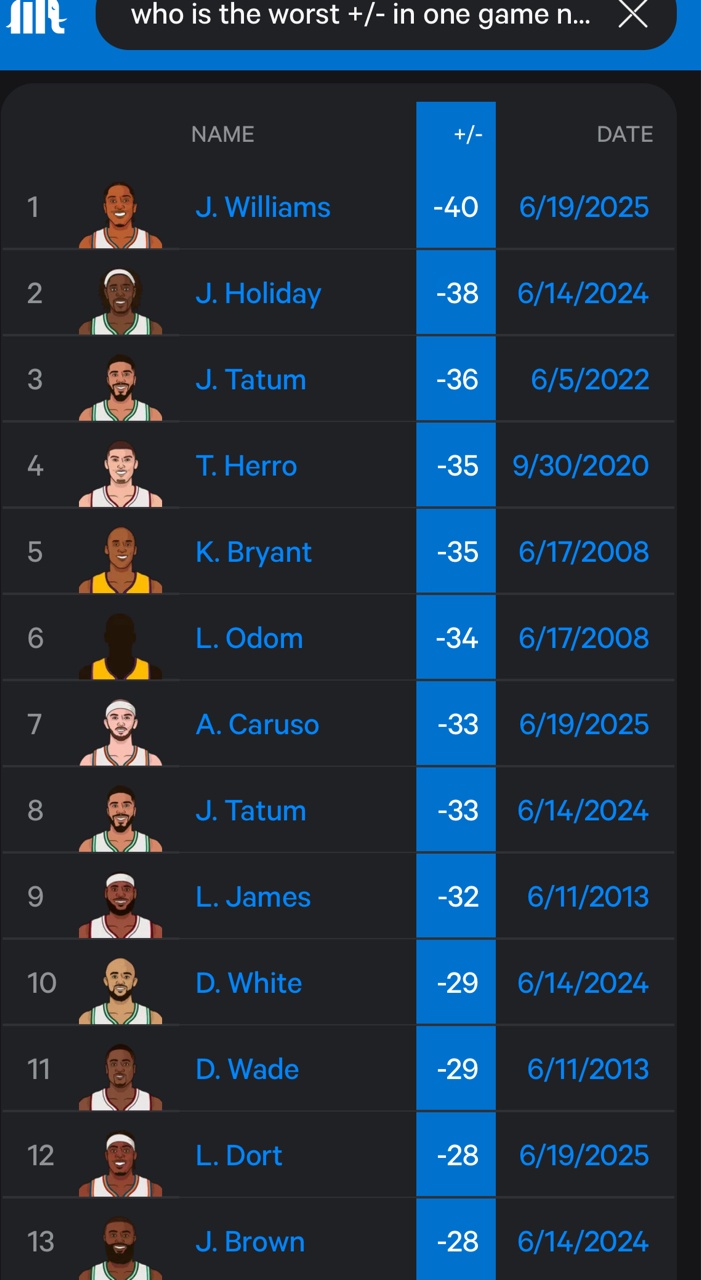Sort by the NAME column header
This screenshot has width=701, height=1280.
coord(223,134)
